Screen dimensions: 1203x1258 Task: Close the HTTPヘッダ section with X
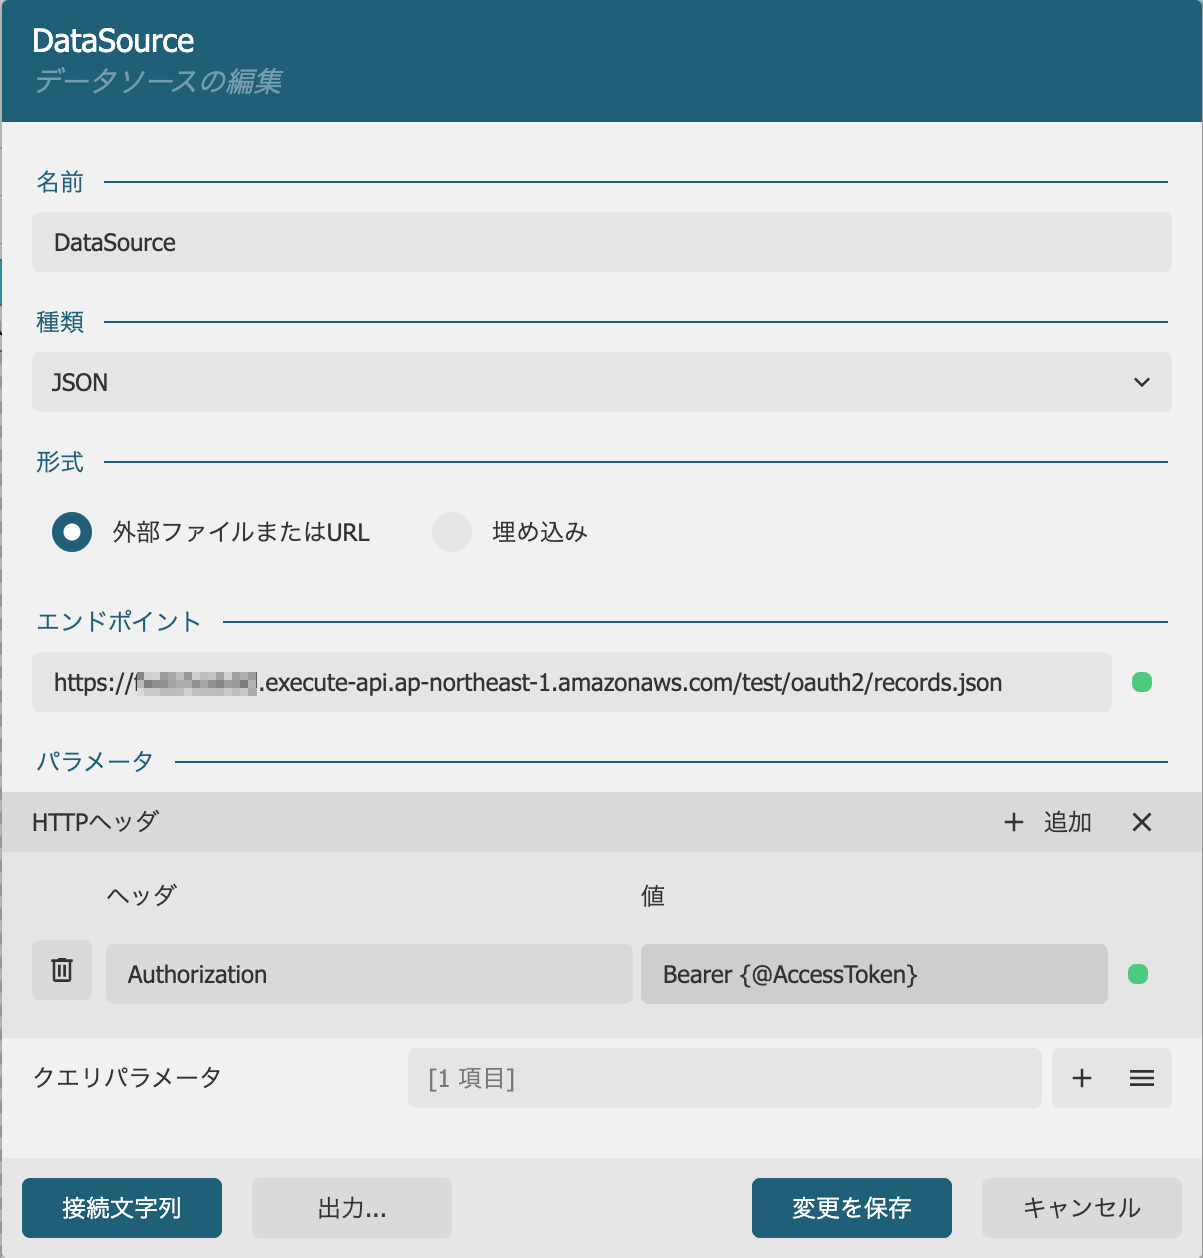(x=1142, y=822)
